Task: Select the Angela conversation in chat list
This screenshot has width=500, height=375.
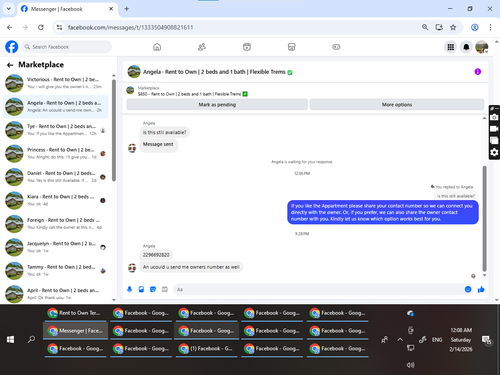Action: [55, 107]
